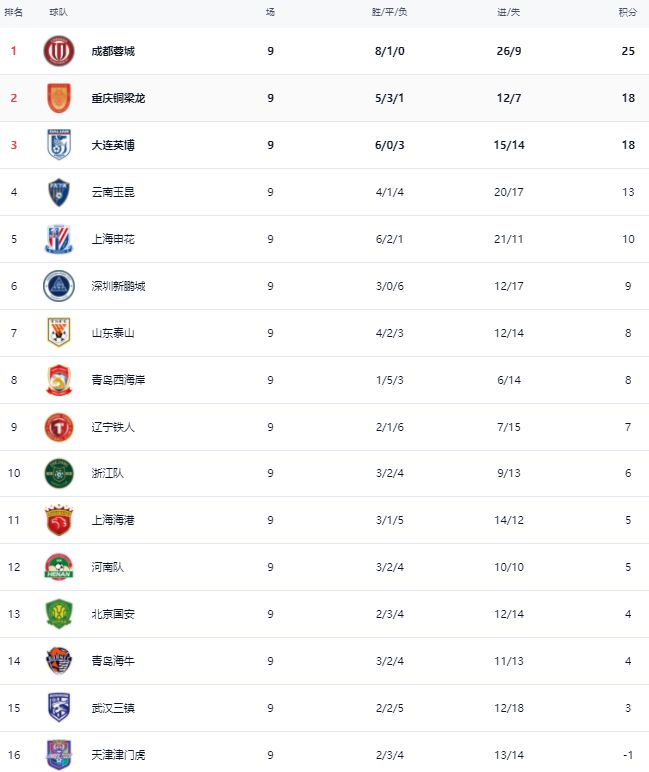
Task: Click the 排名 column header
Action: pos(13,12)
